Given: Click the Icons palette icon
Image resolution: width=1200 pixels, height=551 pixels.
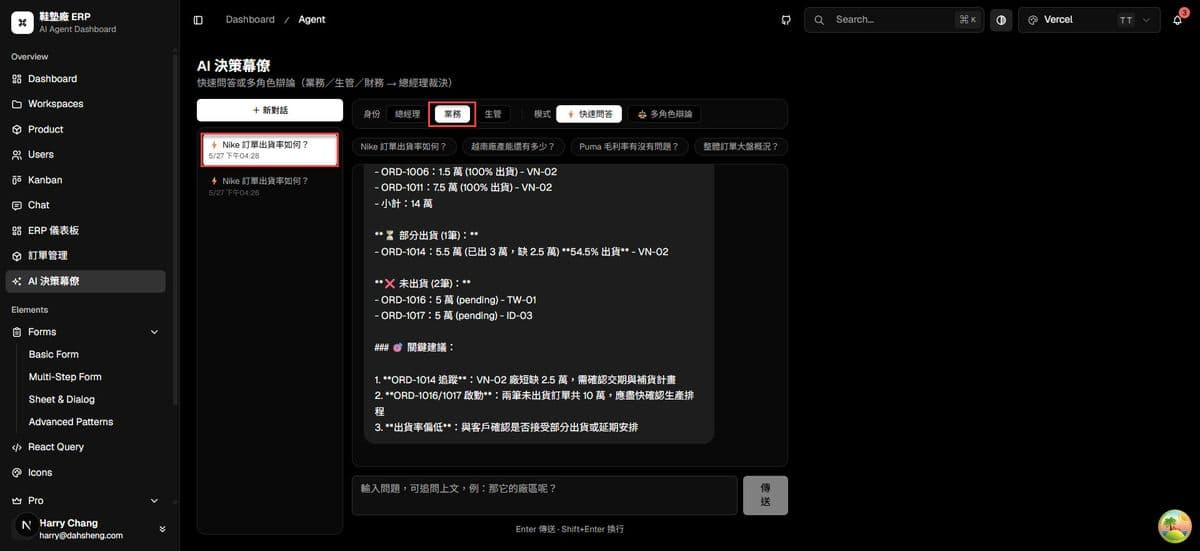Looking at the screenshot, I should (17, 473).
